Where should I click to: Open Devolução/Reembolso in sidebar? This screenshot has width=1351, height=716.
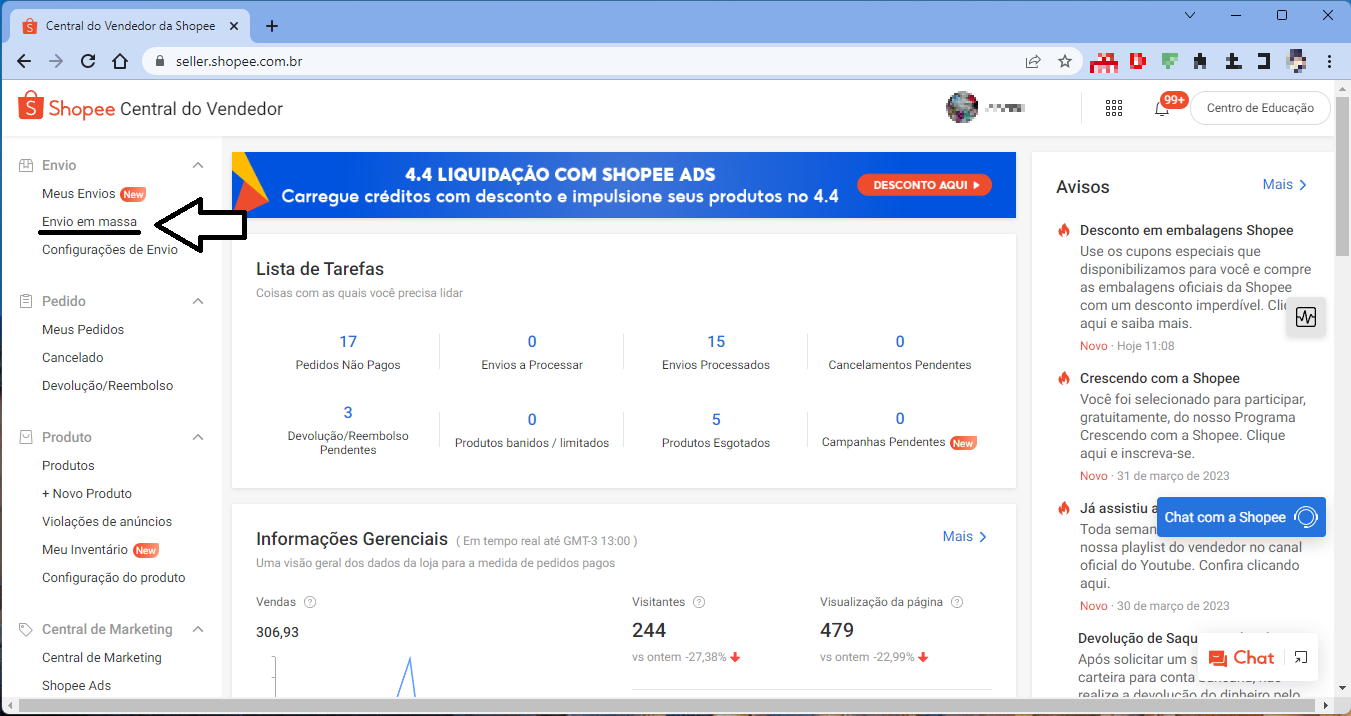[108, 385]
